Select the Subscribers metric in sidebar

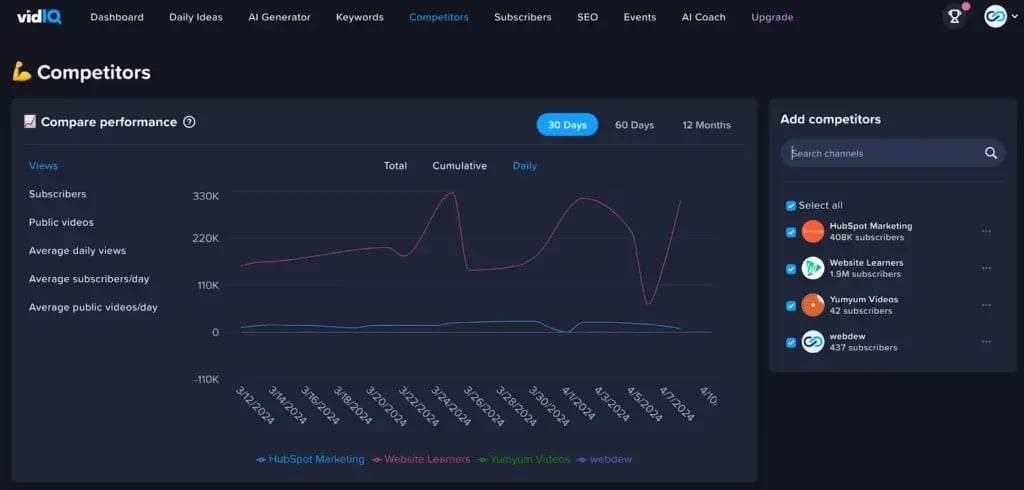click(57, 194)
